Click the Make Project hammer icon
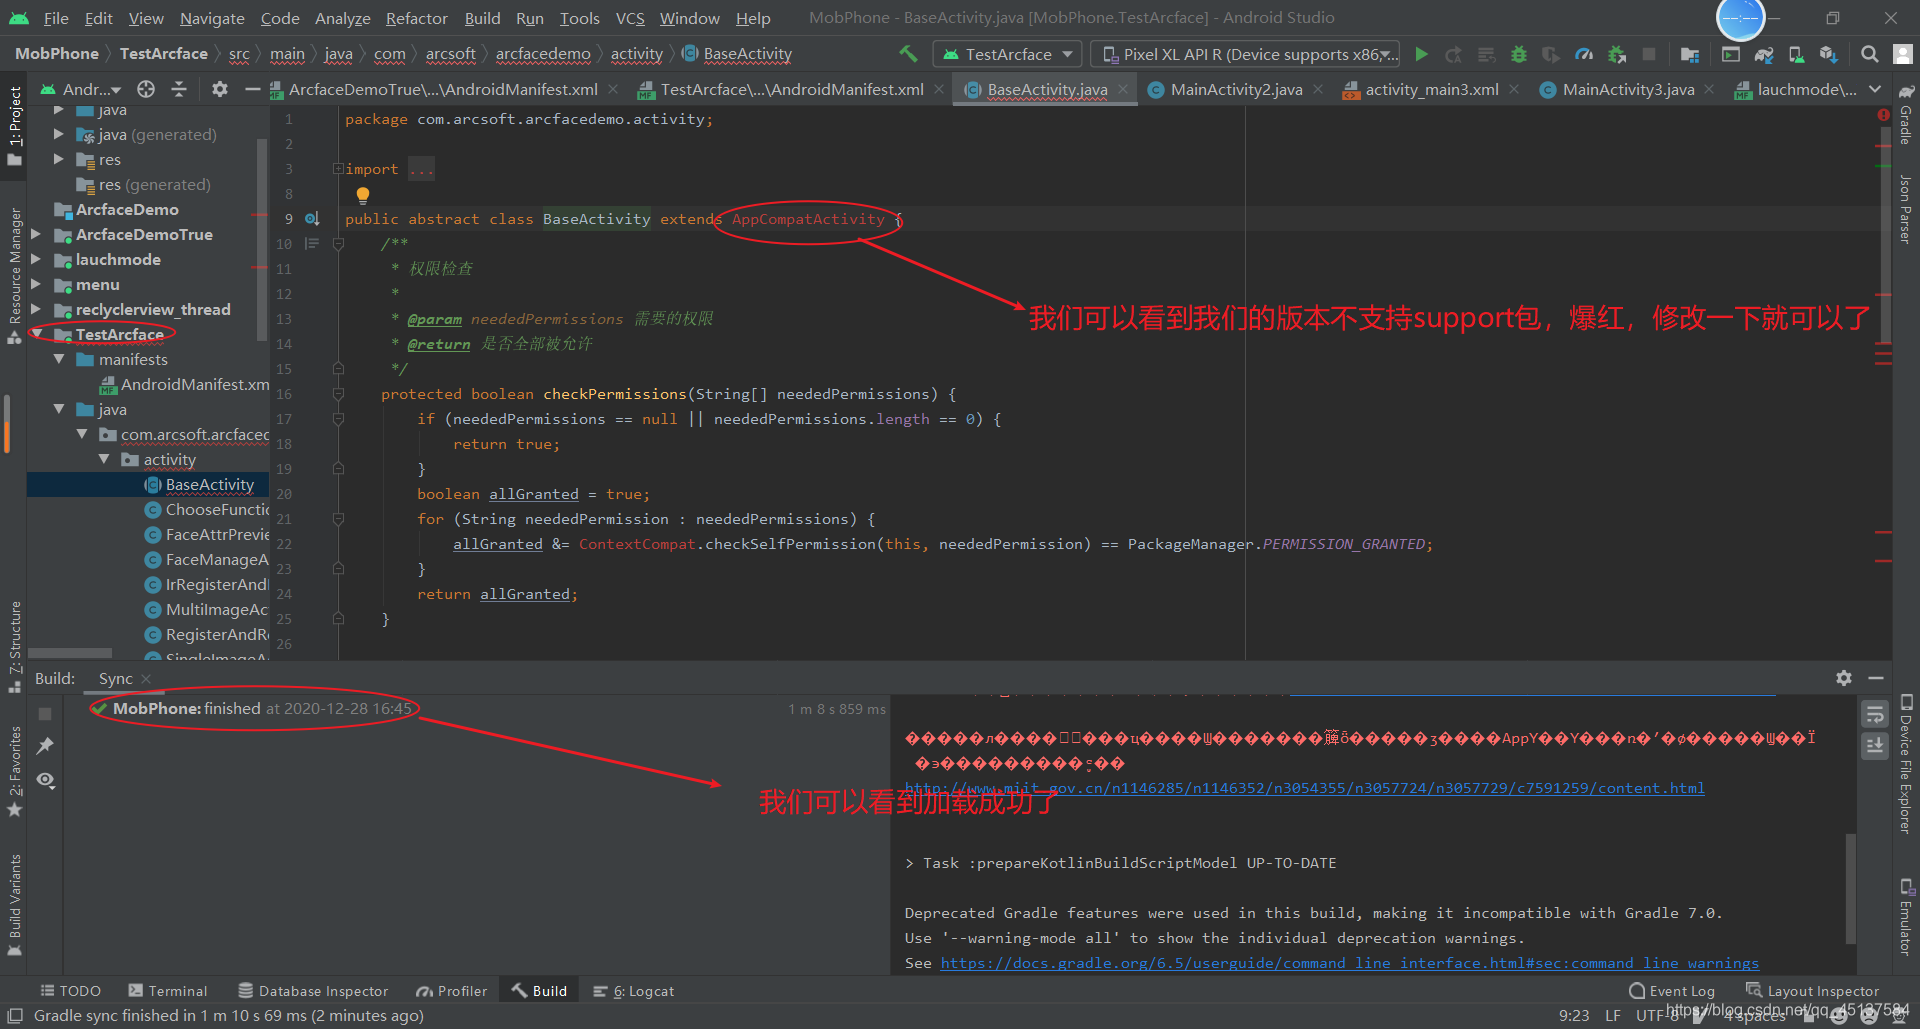 pos(908,54)
